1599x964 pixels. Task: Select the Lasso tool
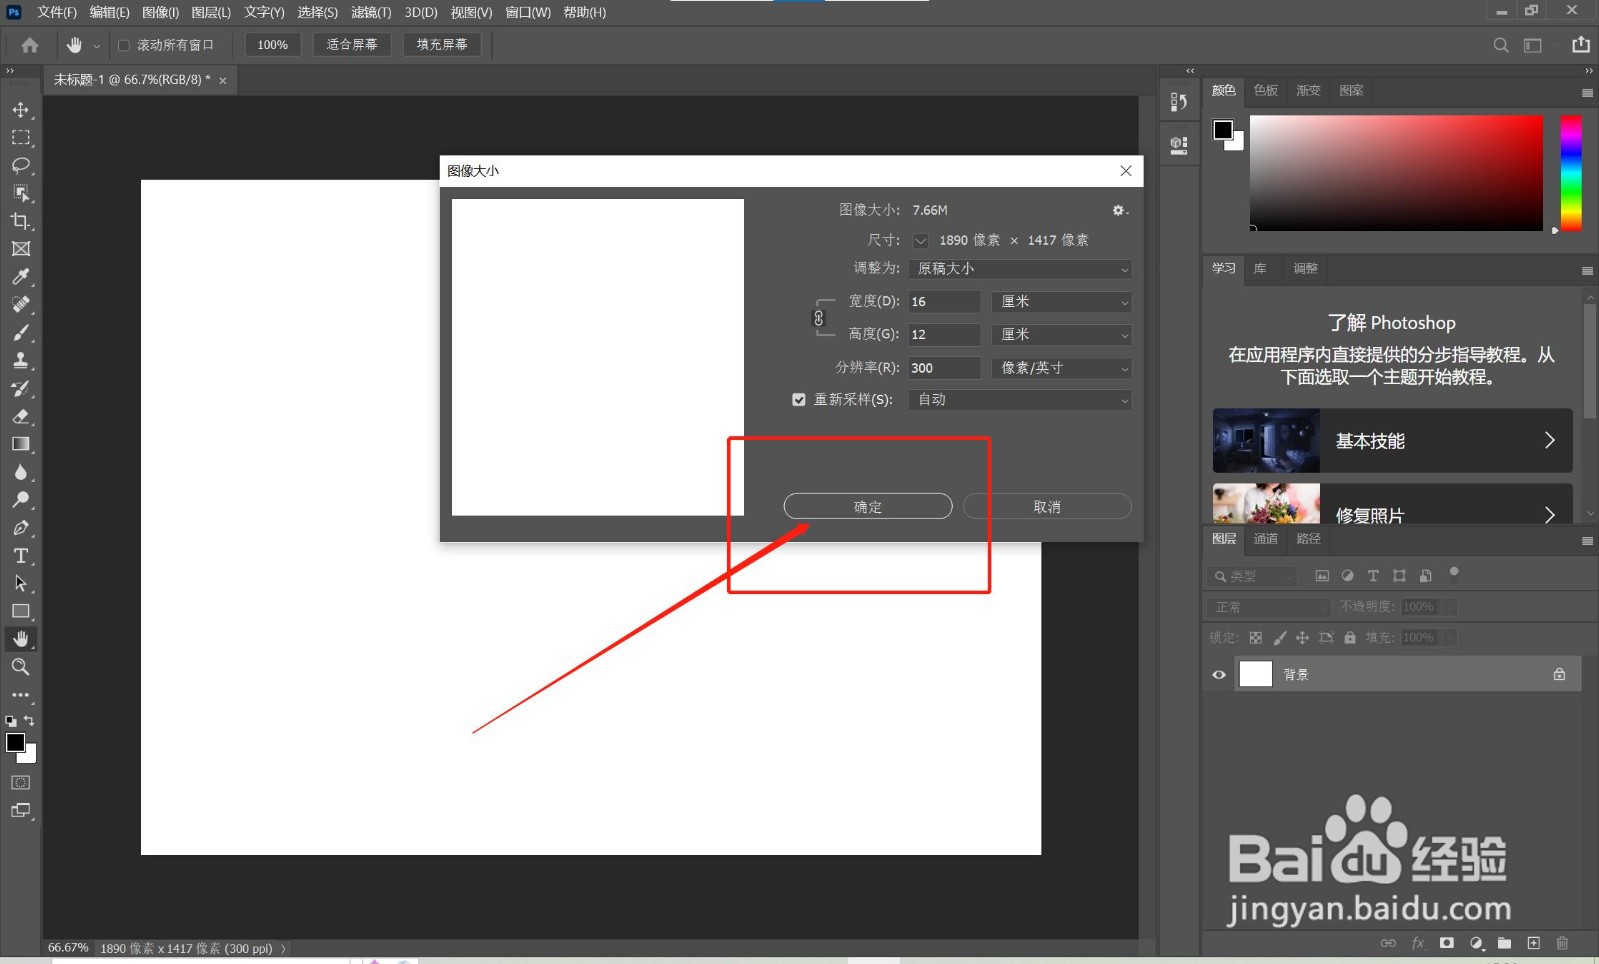pyautogui.click(x=20, y=166)
